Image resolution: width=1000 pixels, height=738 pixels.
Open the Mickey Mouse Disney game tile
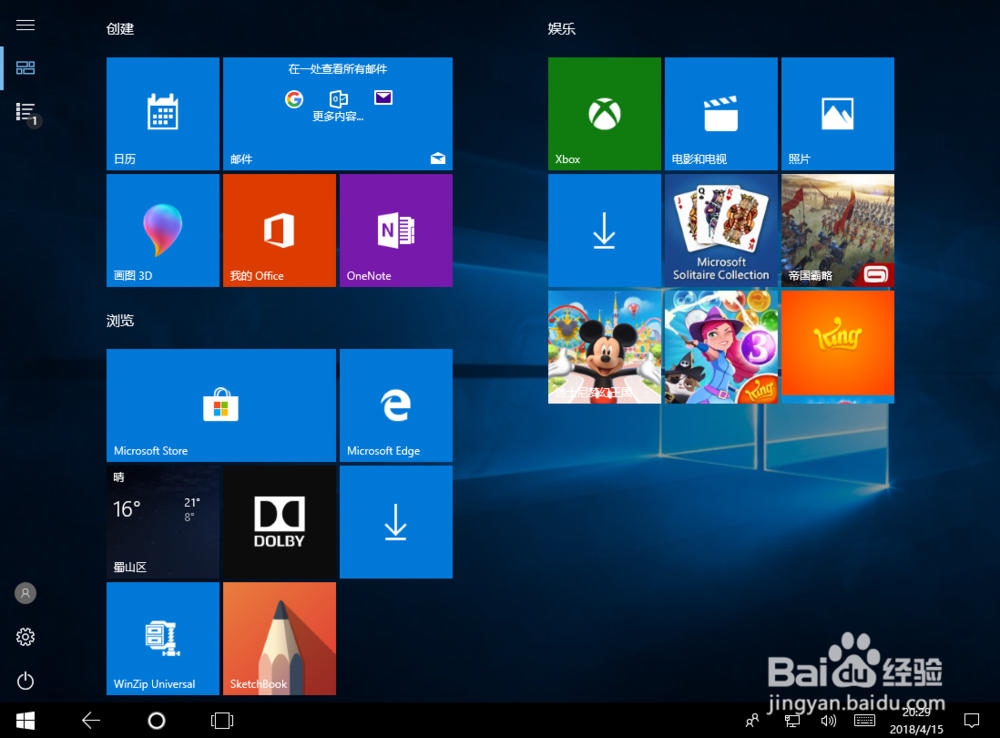point(604,347)
